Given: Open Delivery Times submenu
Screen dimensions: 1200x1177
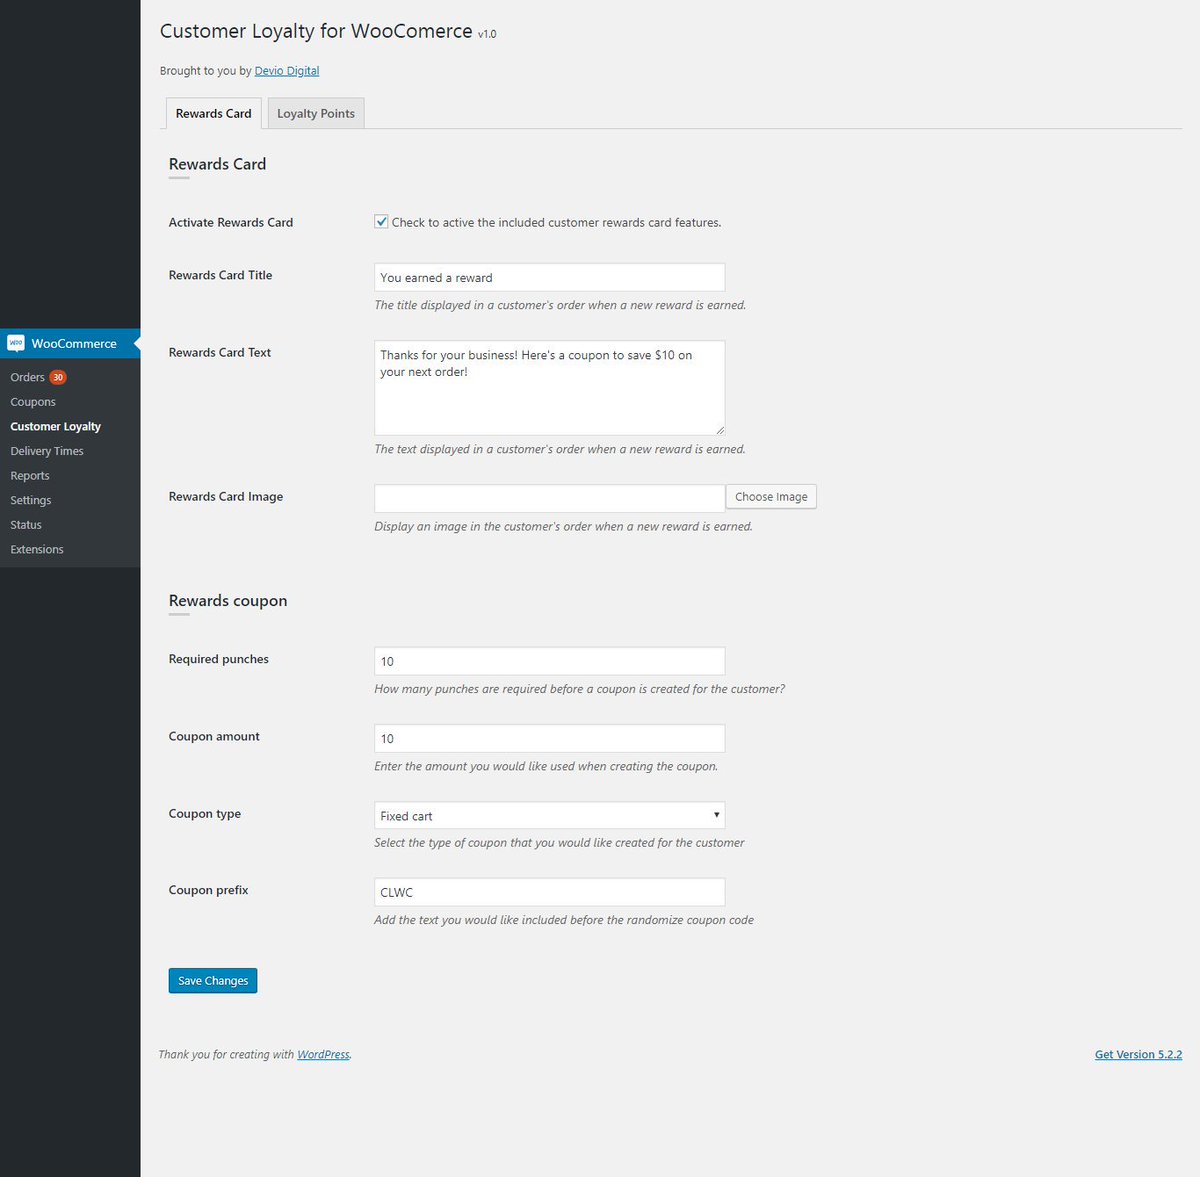Looking at the screenshot, I should [x=47, y=451].
